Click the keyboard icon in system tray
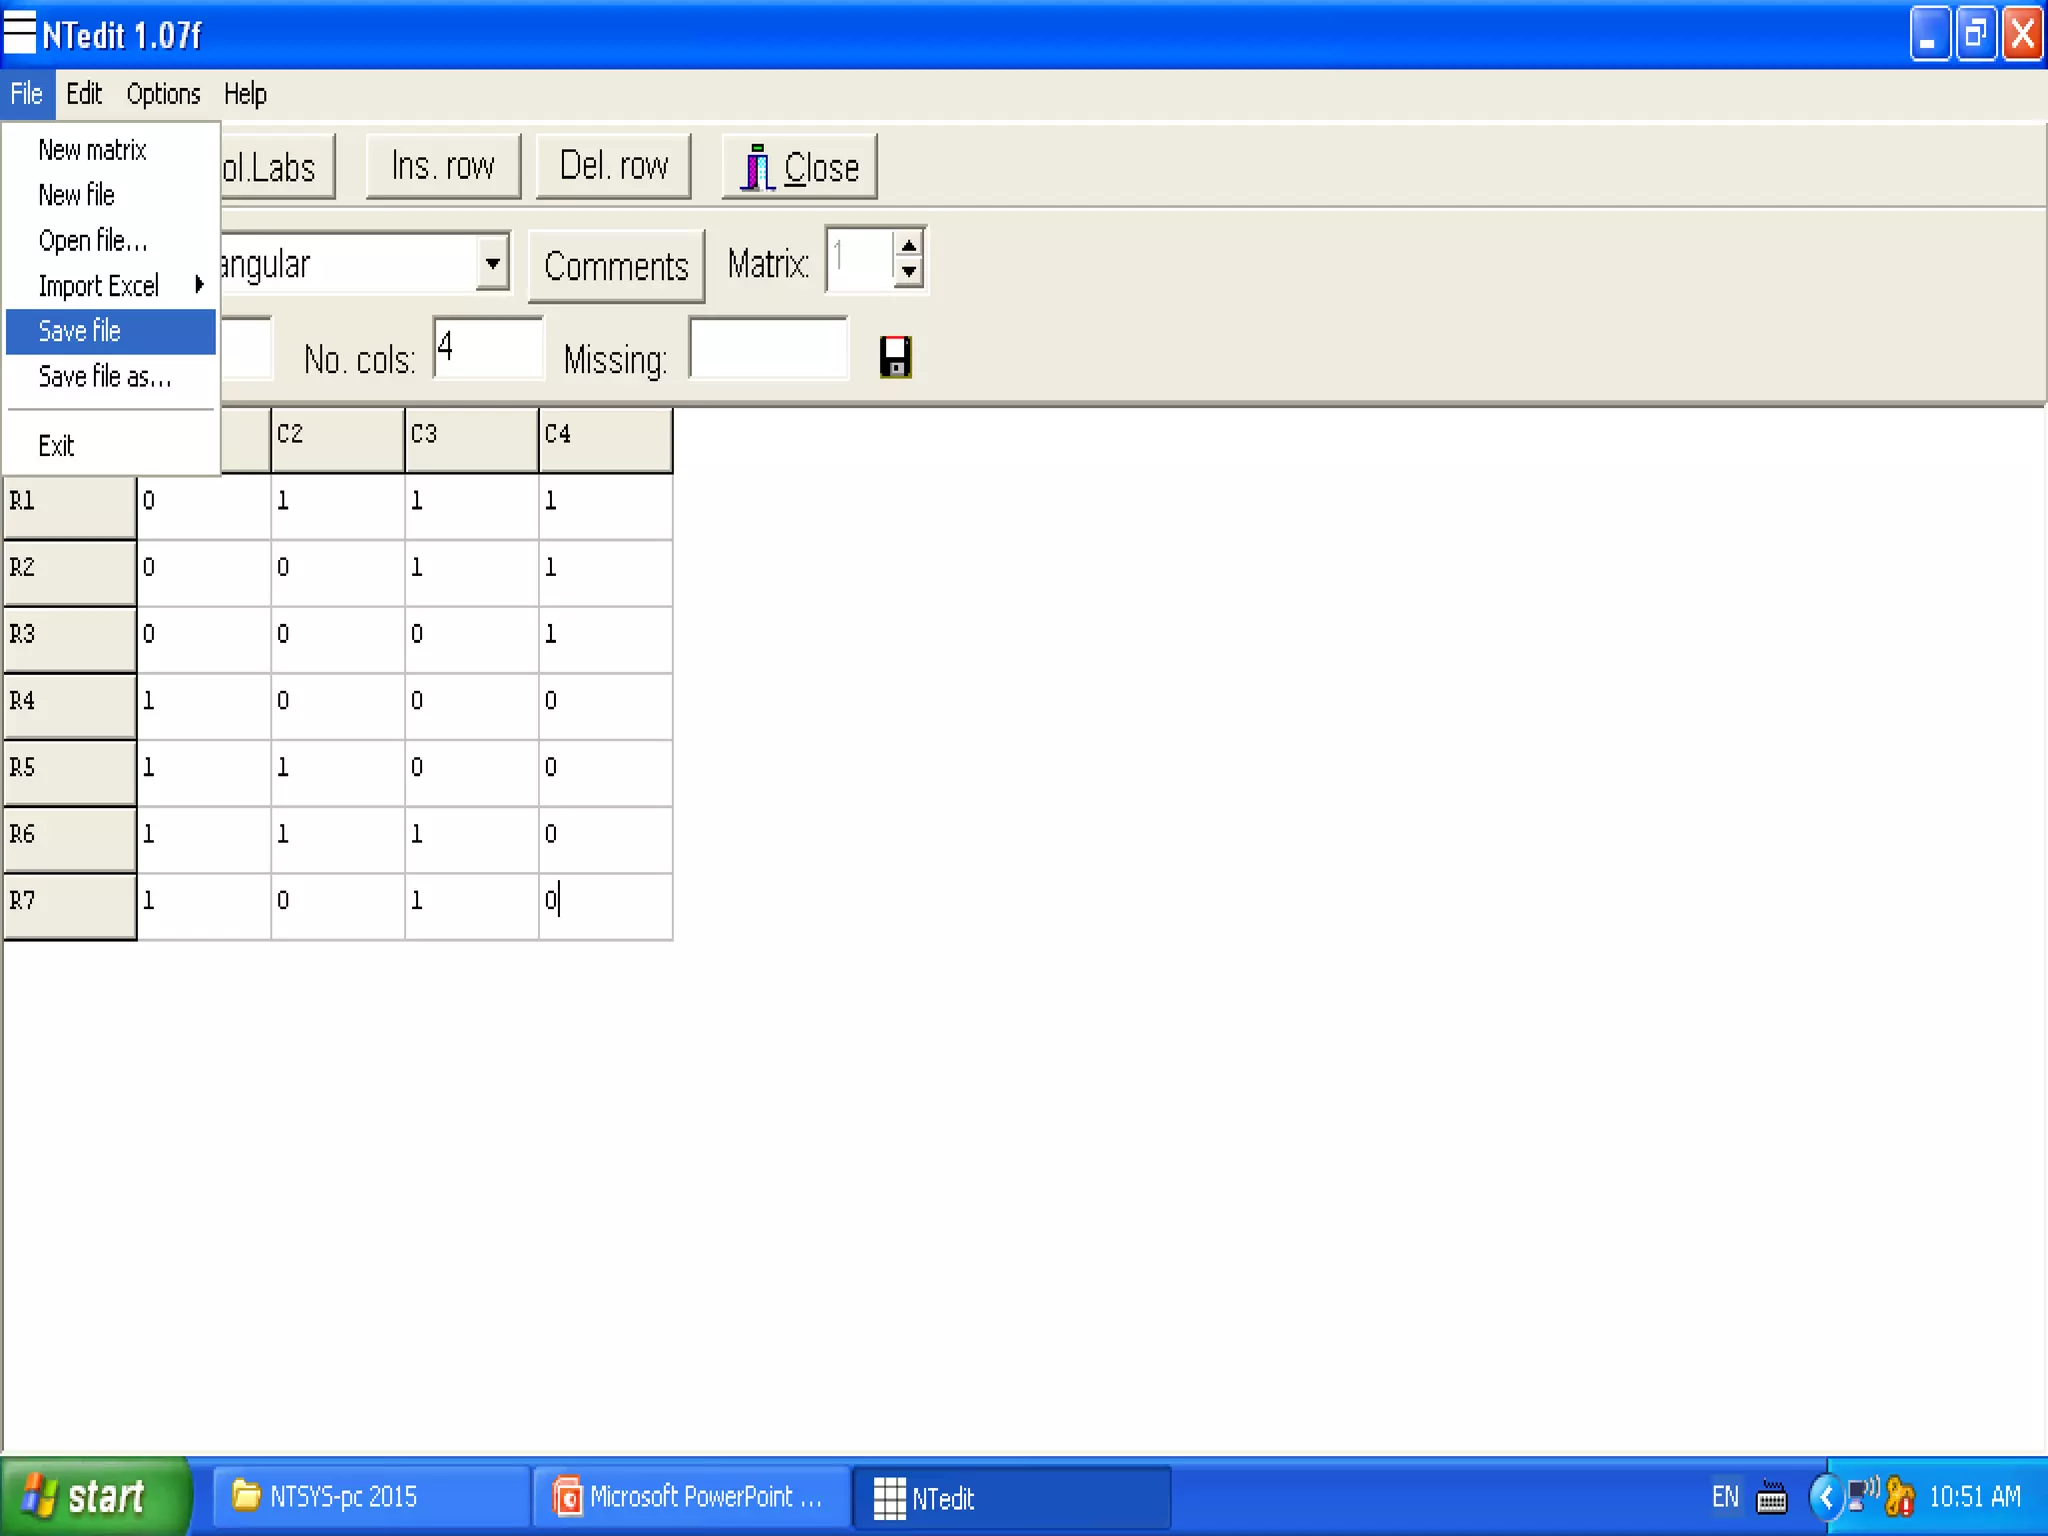Viewport: 2048px width, 1536px height. click(x=1771, y=1497)
